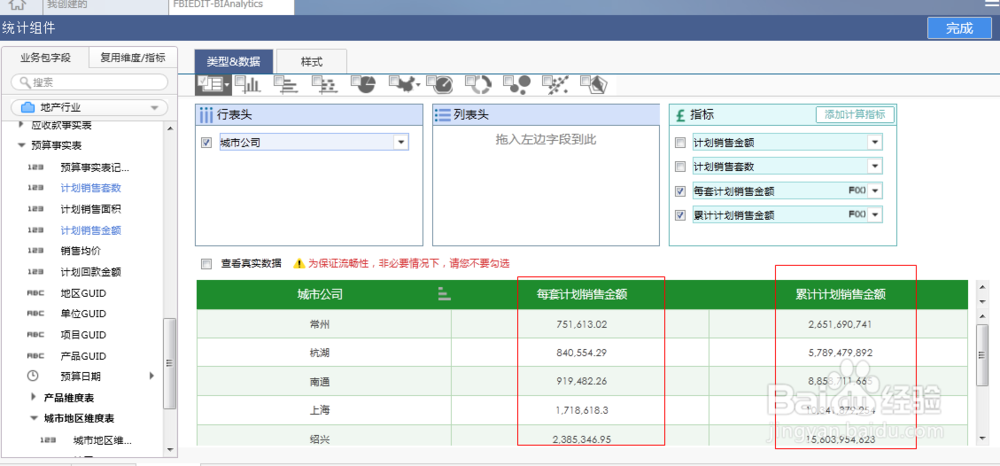Viewport: 1000px width, 466px height.
Task: Click the 完成 button
Action: tap(960, 28)
